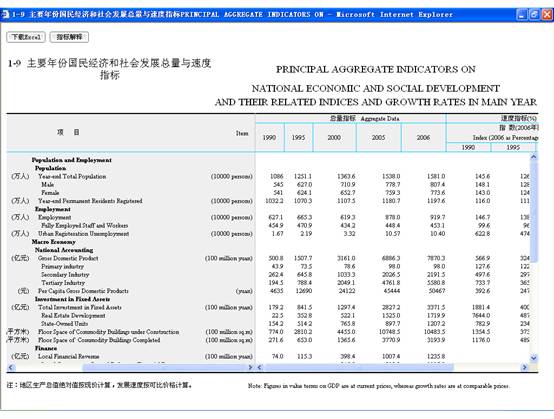Select the Local Financial Revenue row label
This screenshot has height=419, width=554.
pyautogui.click(x=69, y=356)
